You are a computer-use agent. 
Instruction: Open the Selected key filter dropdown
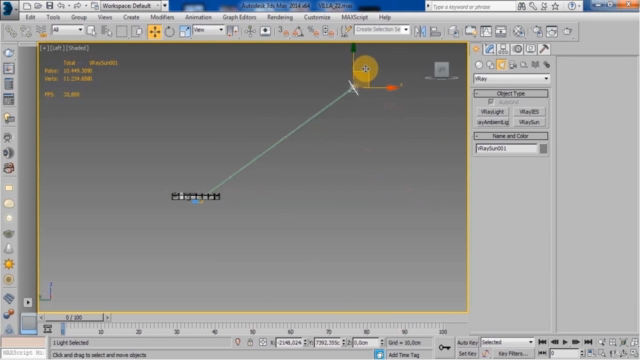click(x=507, y=342)
